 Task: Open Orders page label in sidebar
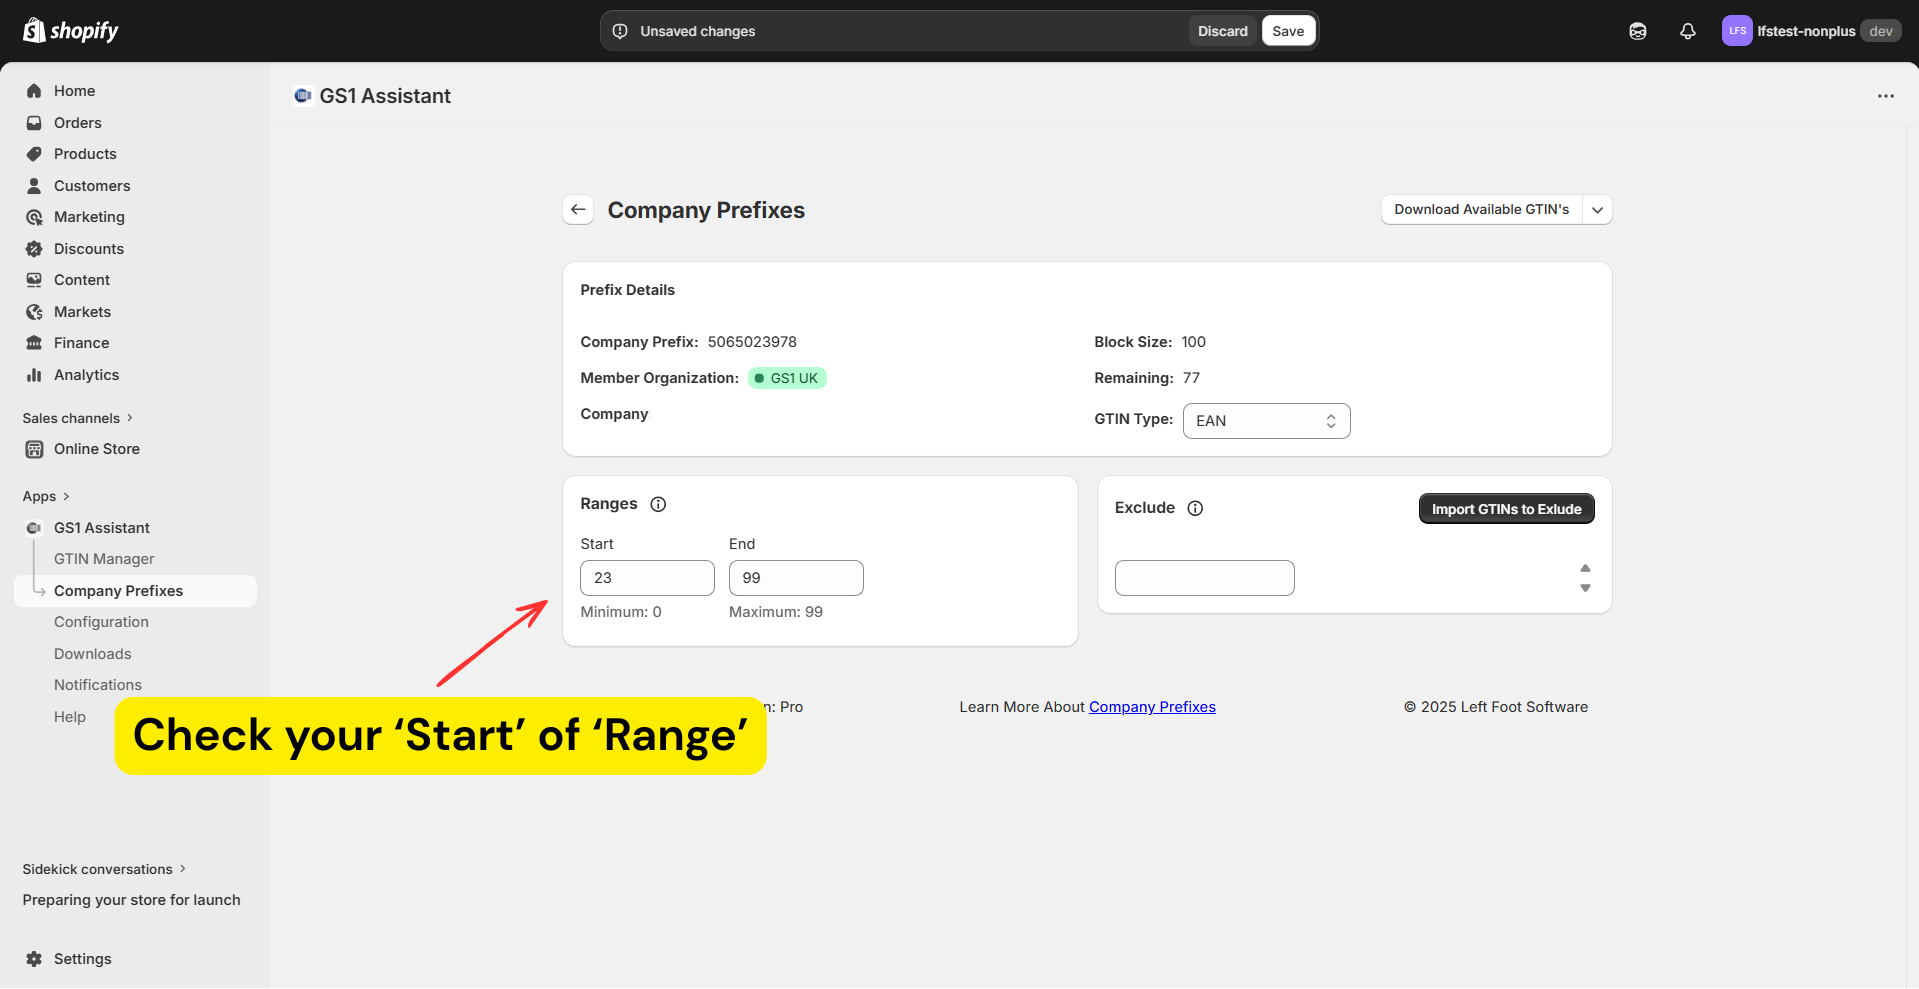pyautogui.click(x=78, y=123)
